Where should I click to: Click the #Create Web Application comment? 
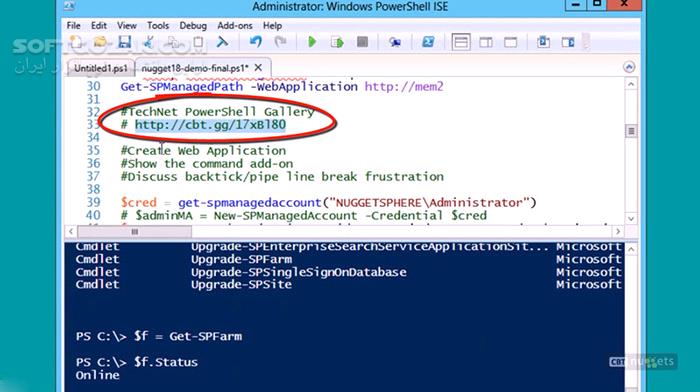pos(203,150)
